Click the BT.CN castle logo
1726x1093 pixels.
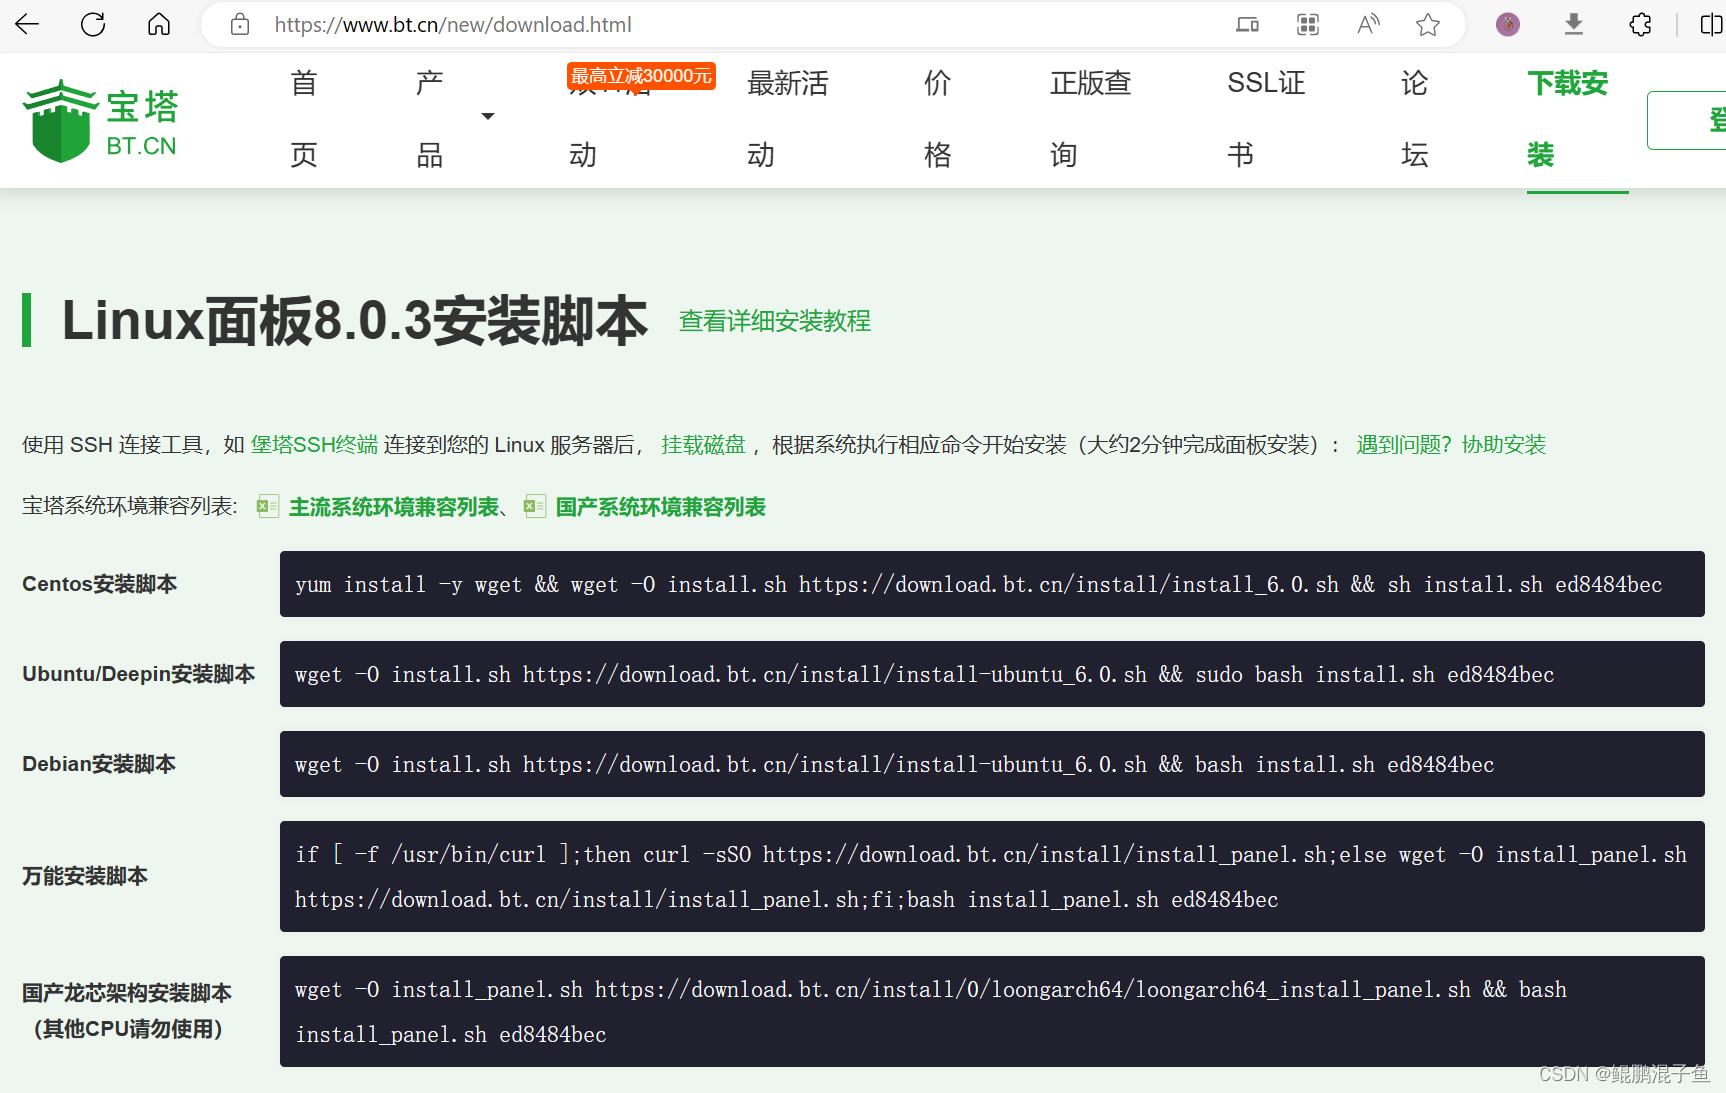[x=100, y=121]
